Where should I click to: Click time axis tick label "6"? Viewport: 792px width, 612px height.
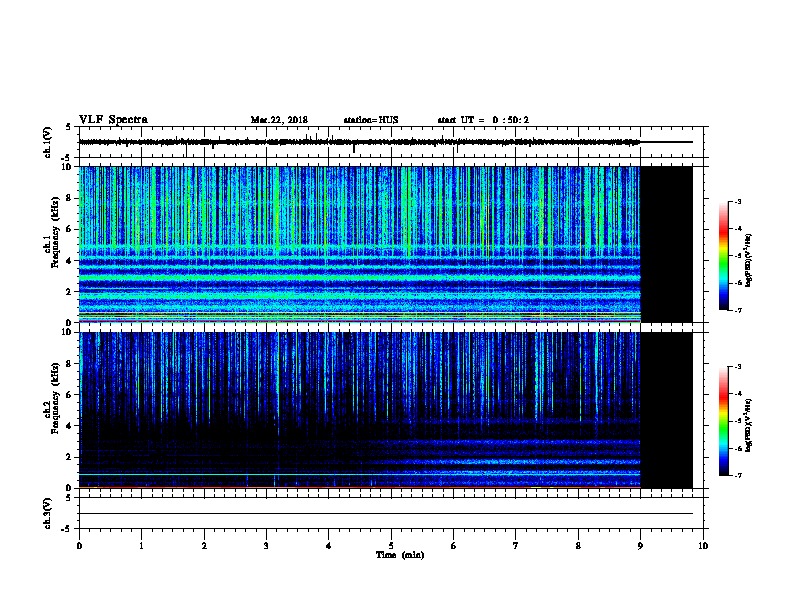454,546
